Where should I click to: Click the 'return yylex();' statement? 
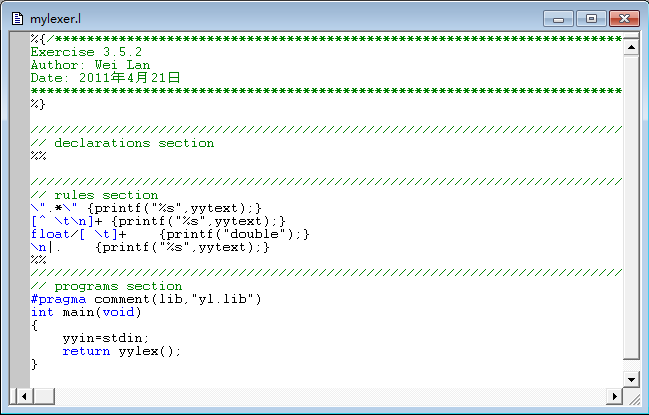(122, 351)
